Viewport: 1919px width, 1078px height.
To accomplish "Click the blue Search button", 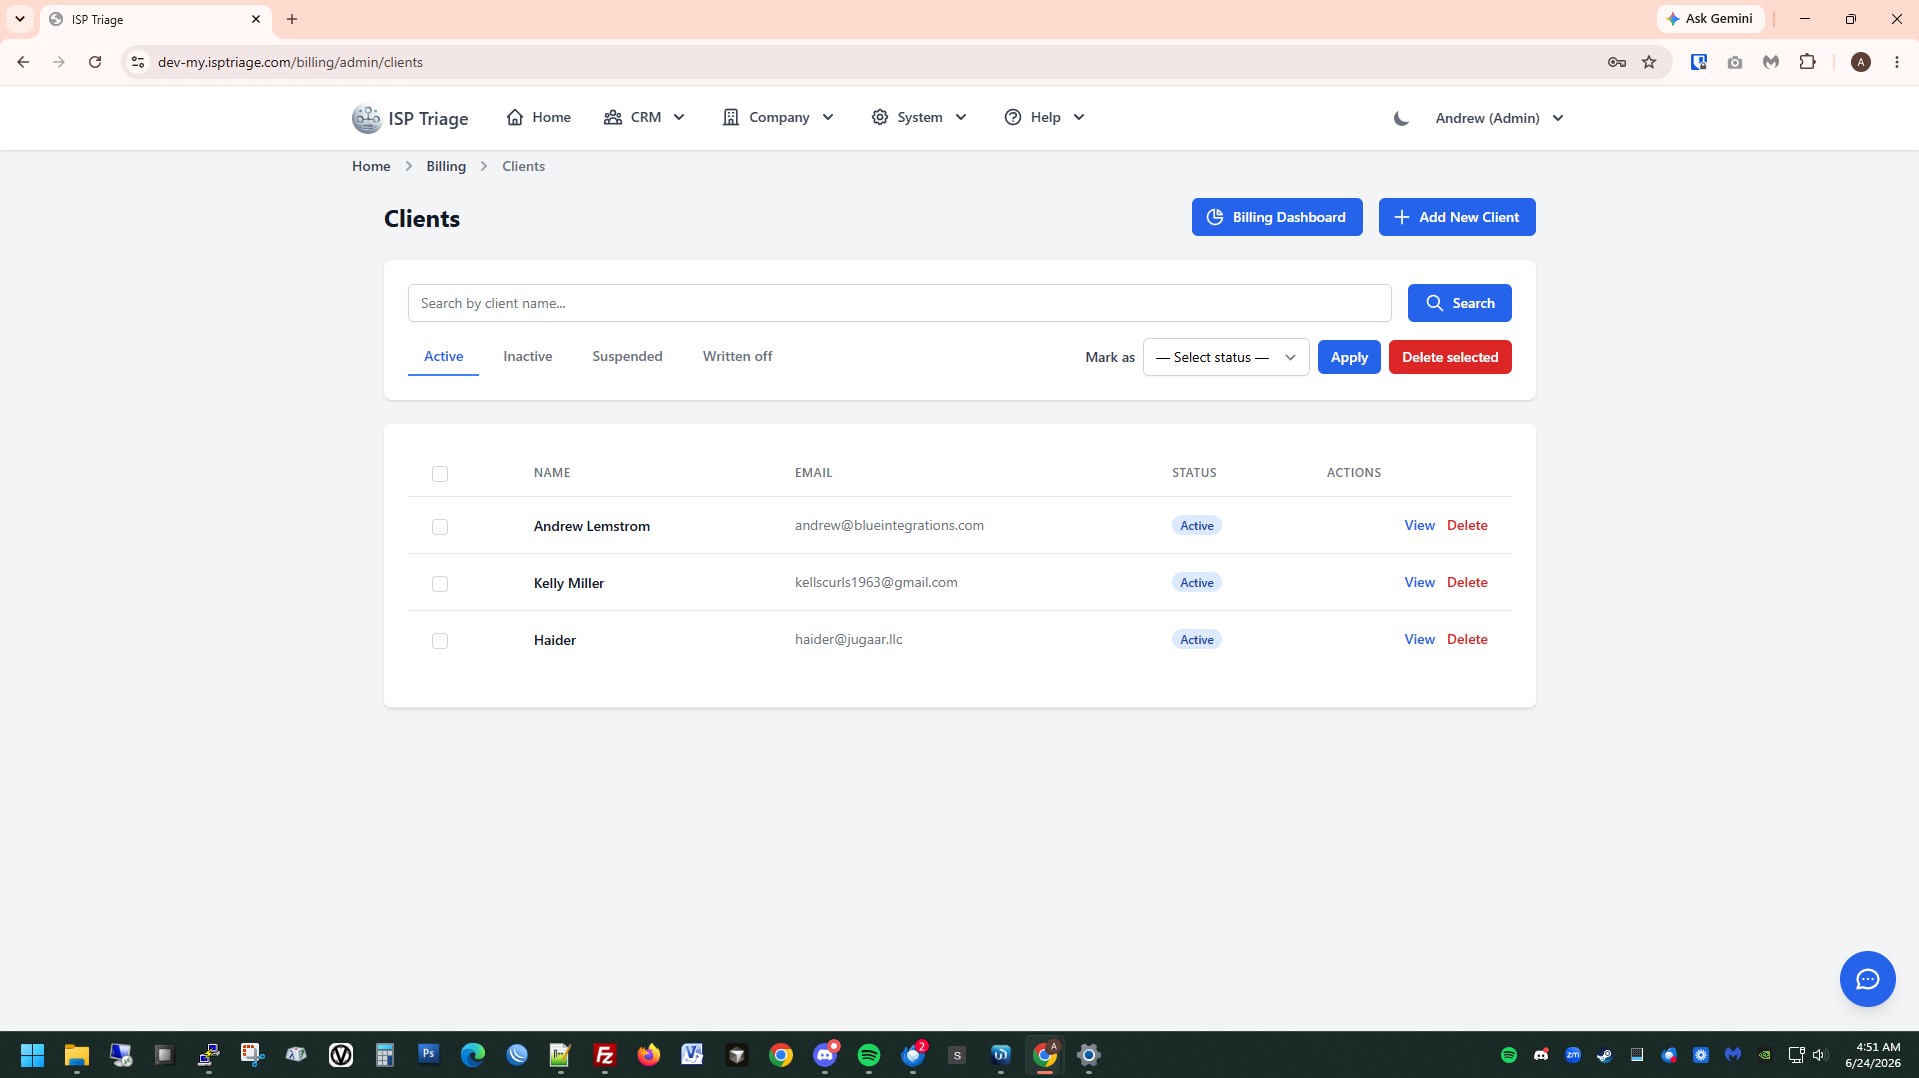I will point(1459,303).
